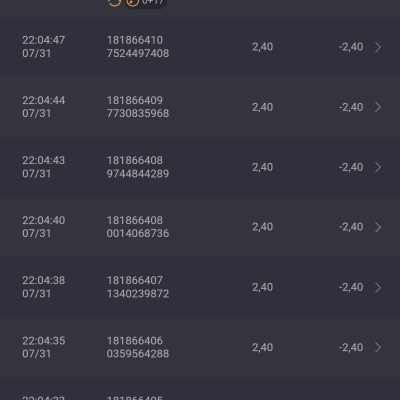Open details arrow for the 22:04:47 transaction
The image size is (400, 400).
click(x=378, y=47)
